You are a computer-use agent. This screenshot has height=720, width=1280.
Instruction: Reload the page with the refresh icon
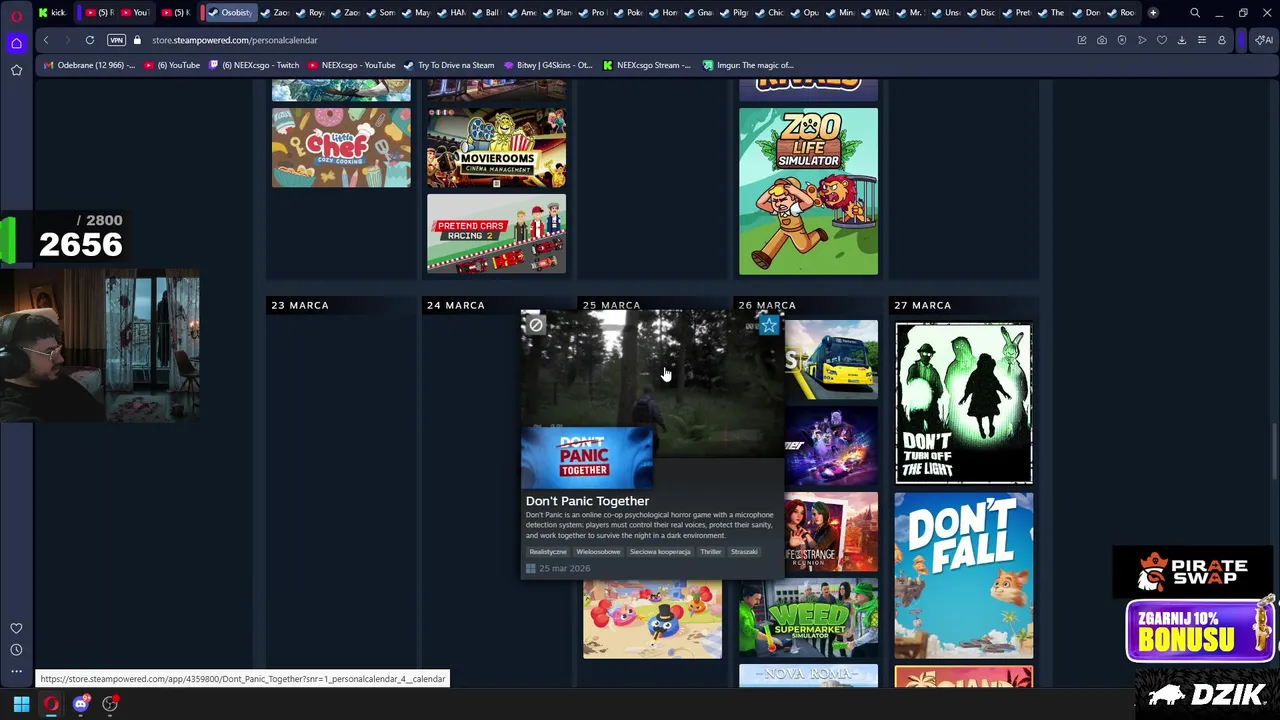(90, 40)
